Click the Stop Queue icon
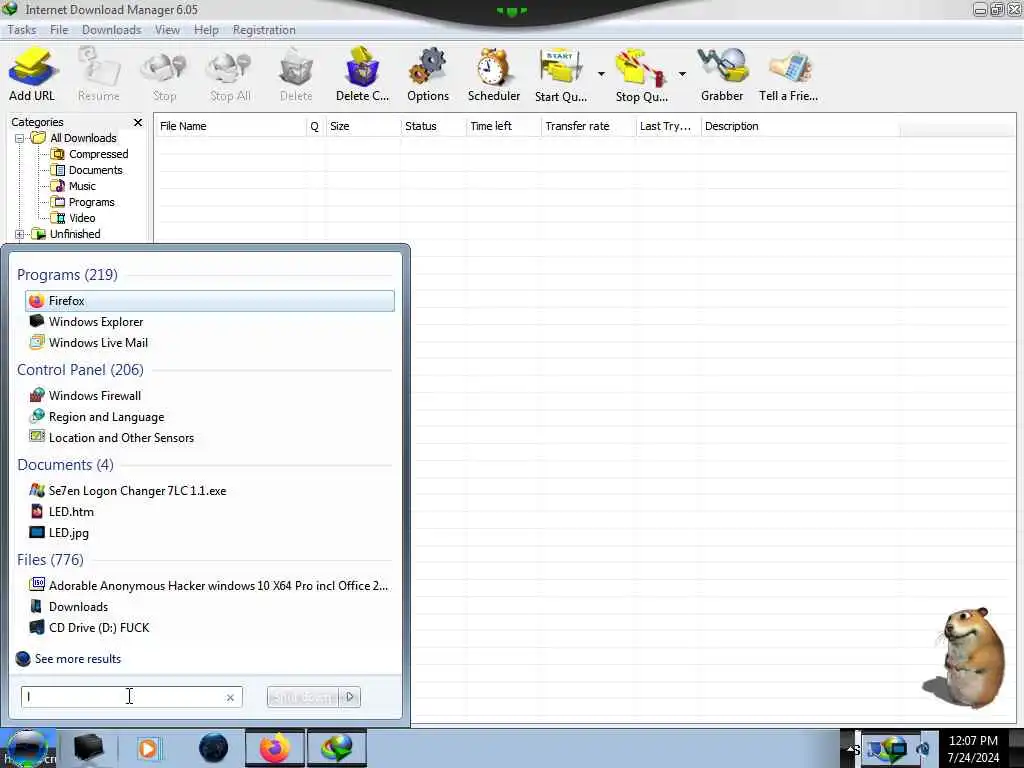The width and height of the screenshot is (1024, 768). click(x=641, y=74)
